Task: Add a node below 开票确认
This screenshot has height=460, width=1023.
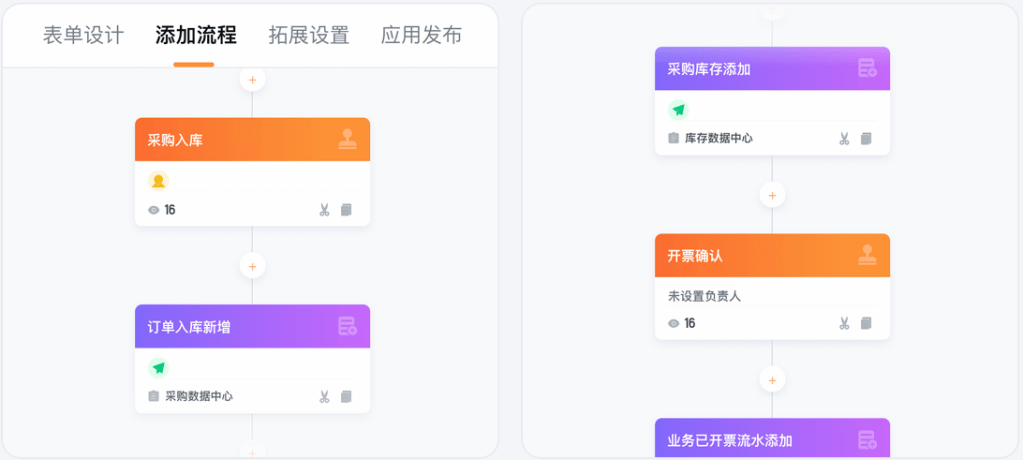Action: coord(772,380)
